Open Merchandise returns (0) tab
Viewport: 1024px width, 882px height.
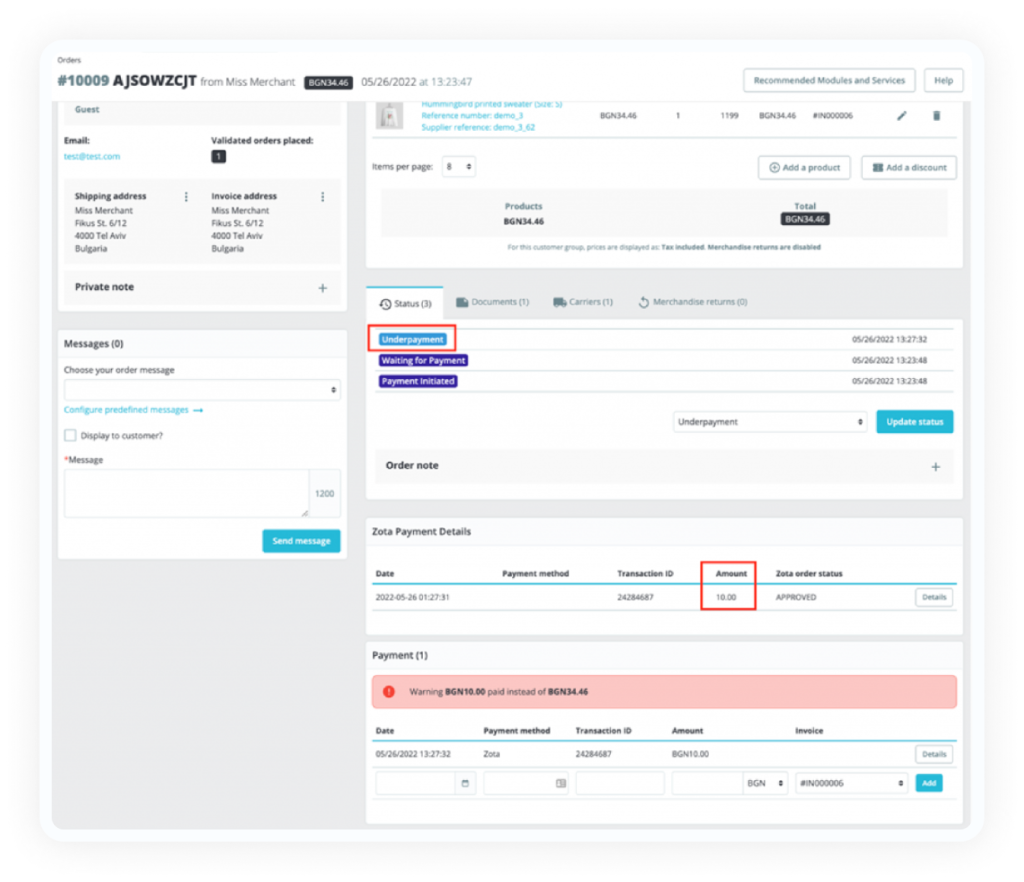click(692, 302)
